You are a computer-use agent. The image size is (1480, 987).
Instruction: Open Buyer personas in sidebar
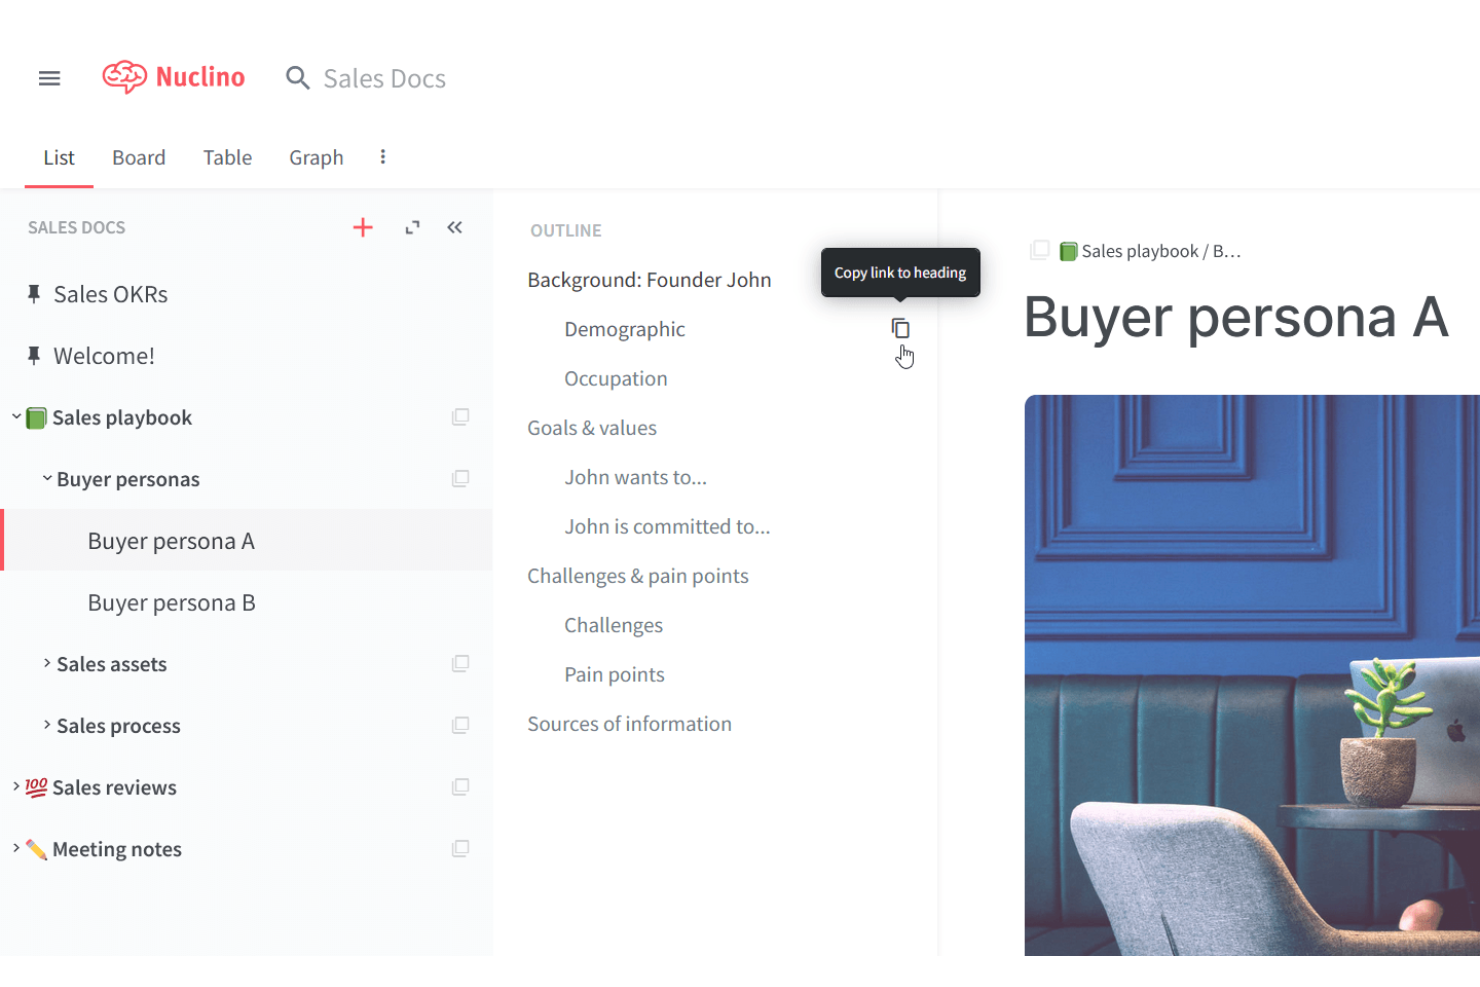click(128, 479)
